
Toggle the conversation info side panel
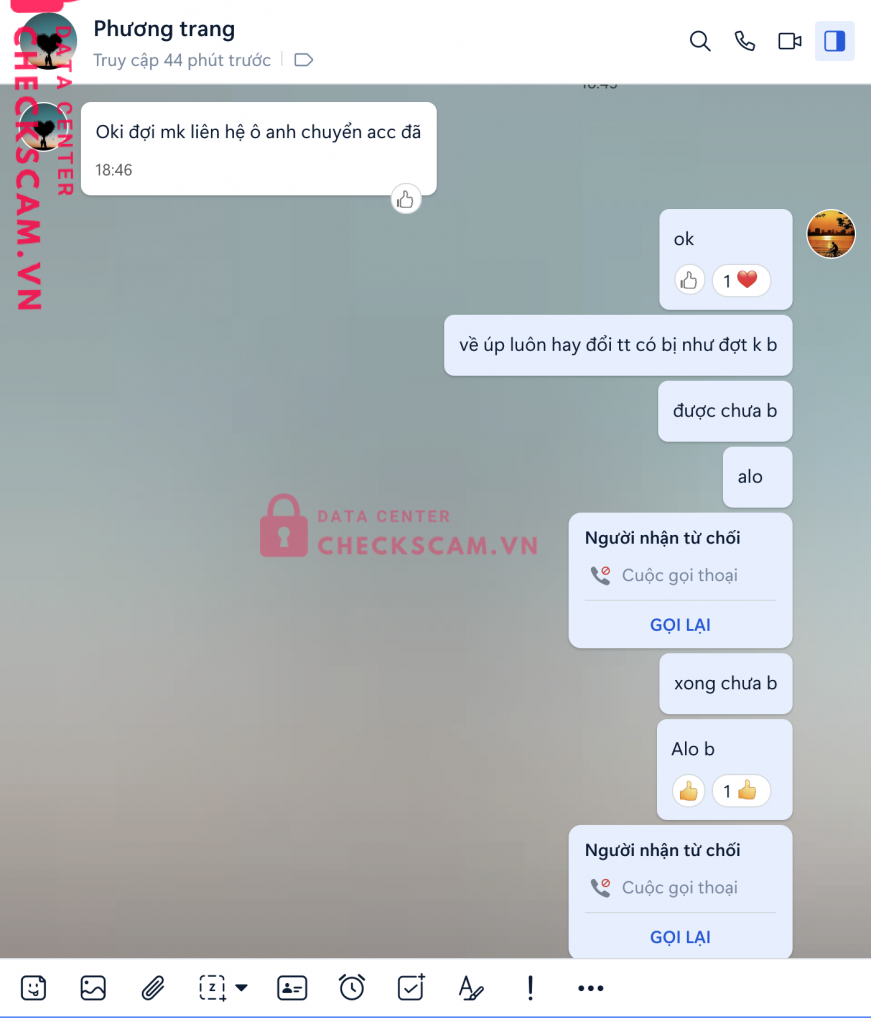(834, 41)
